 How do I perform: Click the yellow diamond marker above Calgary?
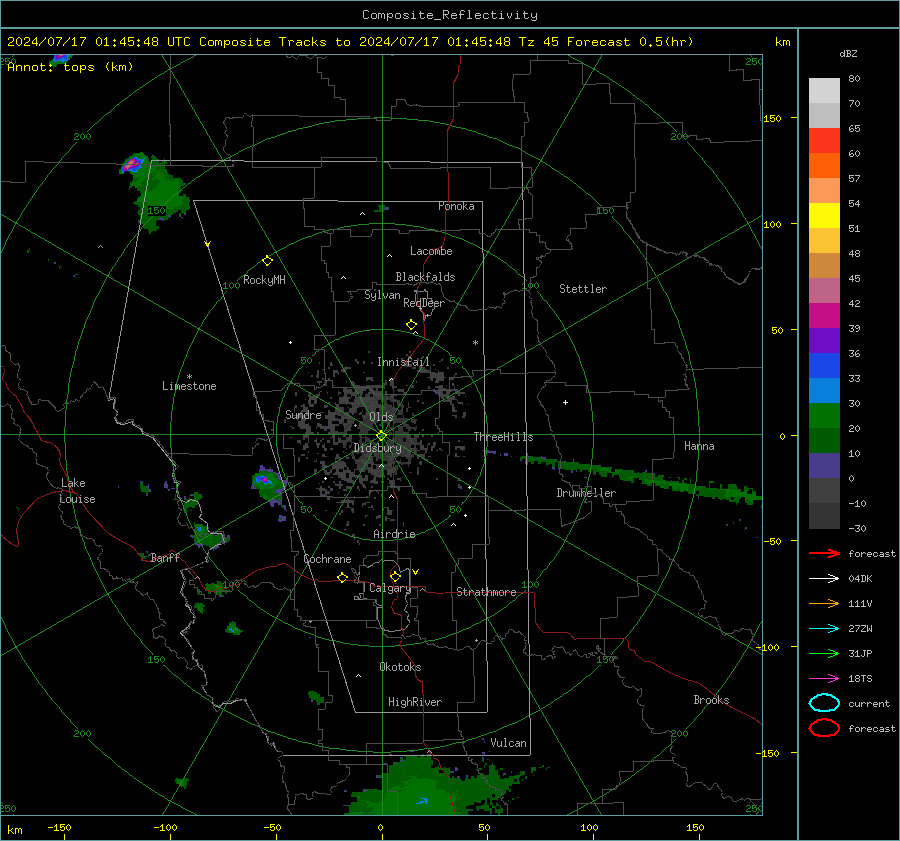395,576
